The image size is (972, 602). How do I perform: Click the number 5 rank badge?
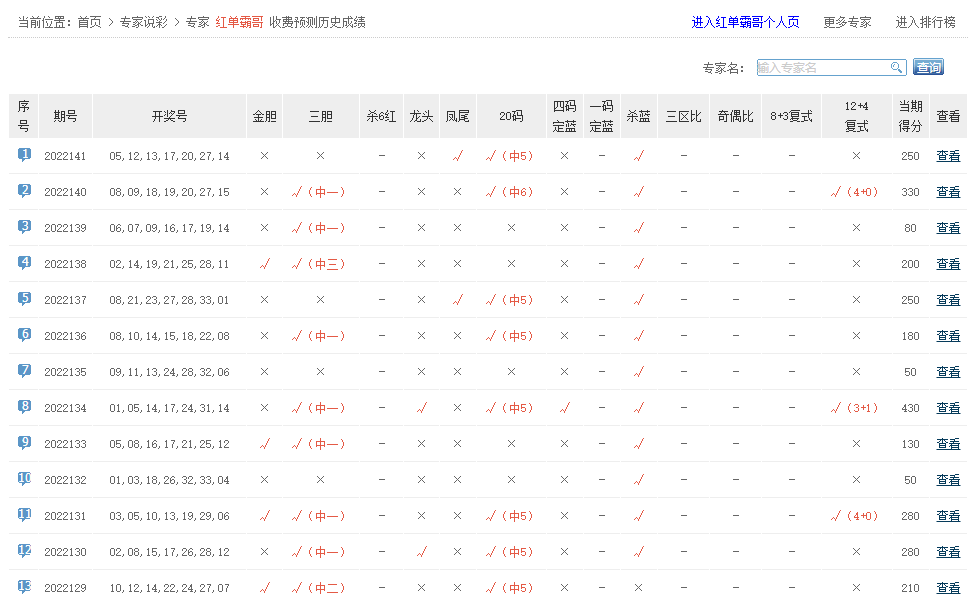coord(24,299)
